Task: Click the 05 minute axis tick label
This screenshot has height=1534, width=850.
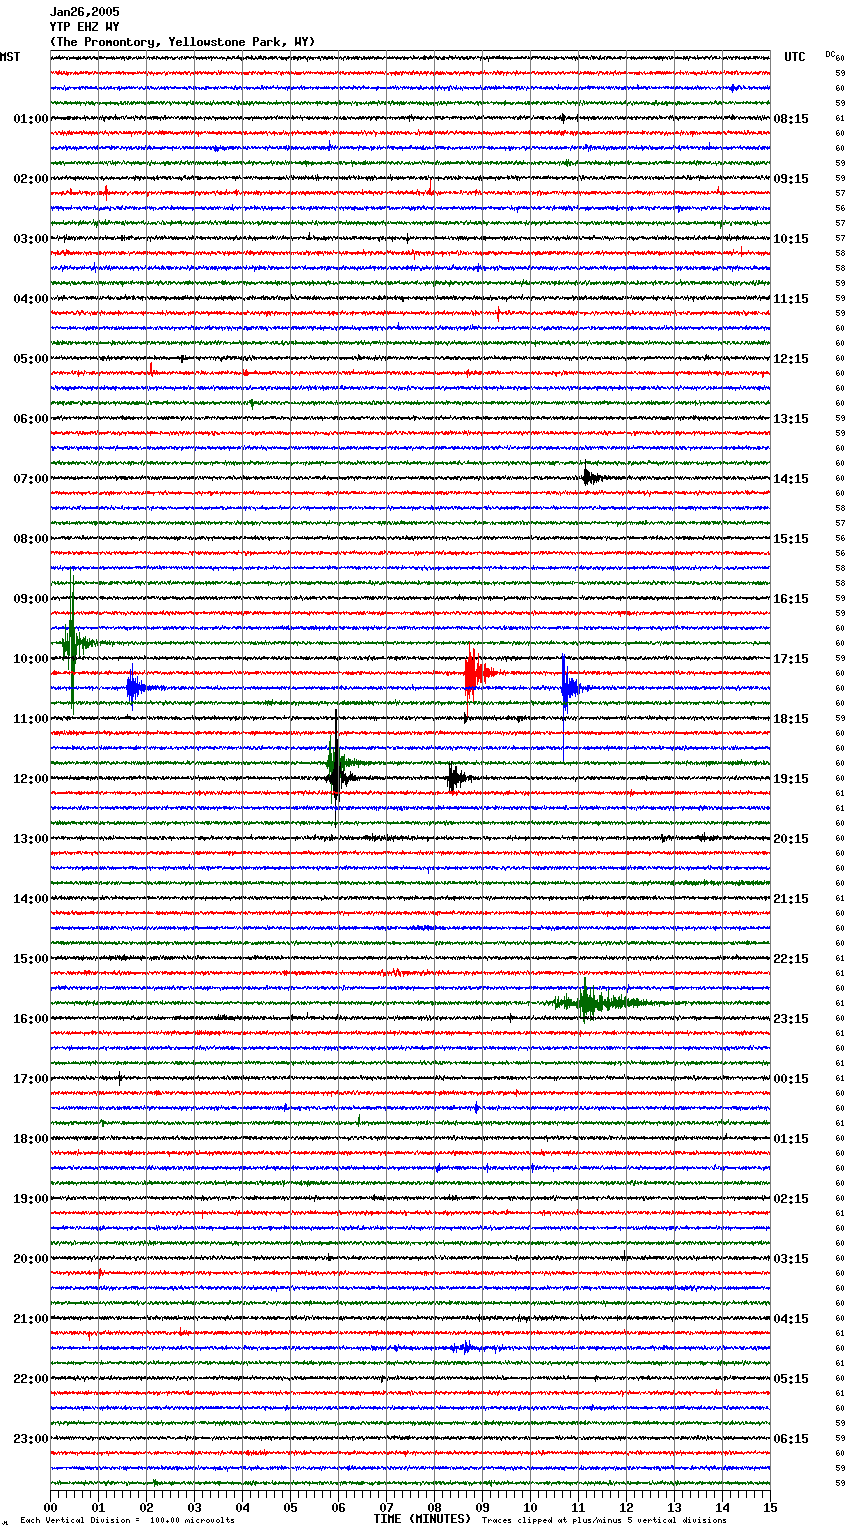Action: point(290,1507)
